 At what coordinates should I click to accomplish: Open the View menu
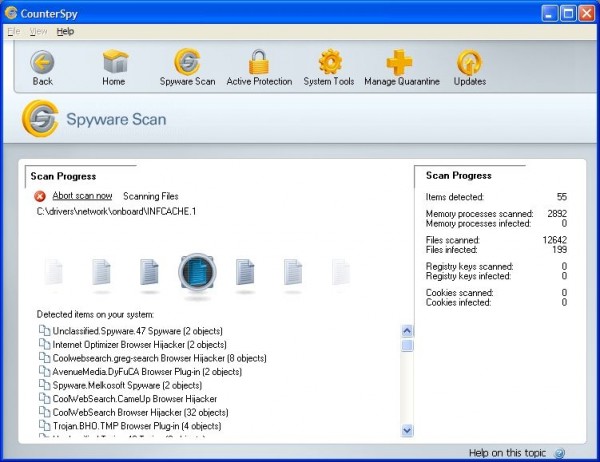38,31
